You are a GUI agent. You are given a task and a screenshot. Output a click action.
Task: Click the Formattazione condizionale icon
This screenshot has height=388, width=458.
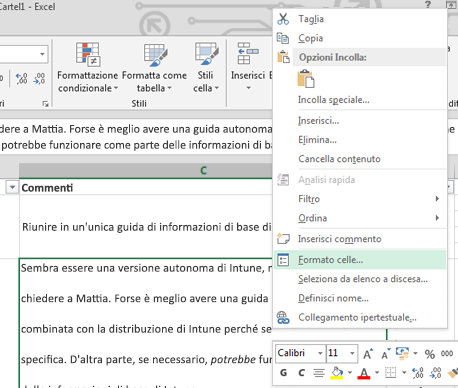(88, 54)
